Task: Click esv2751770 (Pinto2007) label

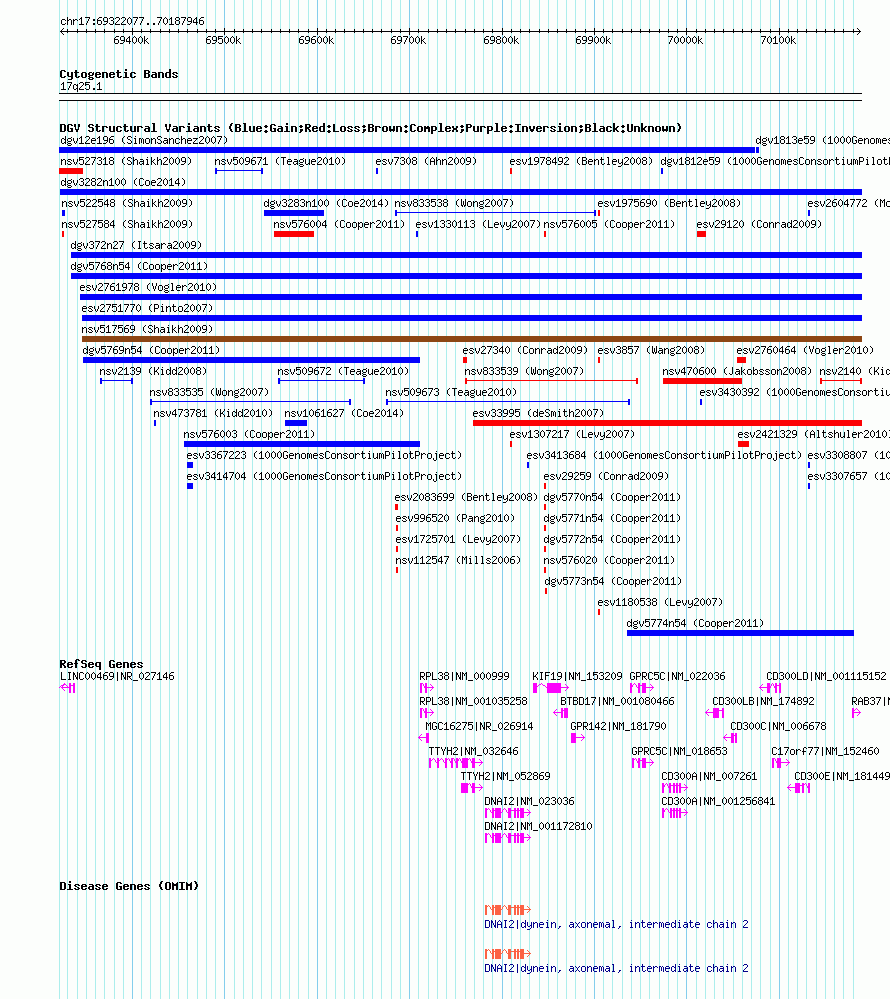Action: 147,308
